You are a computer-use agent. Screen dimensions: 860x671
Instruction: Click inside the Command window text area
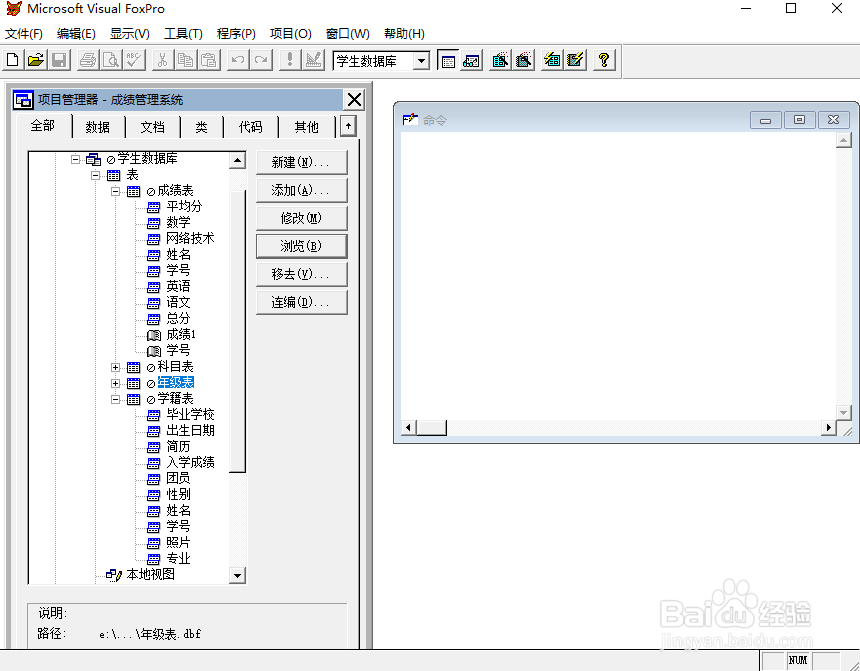[618, 276]
